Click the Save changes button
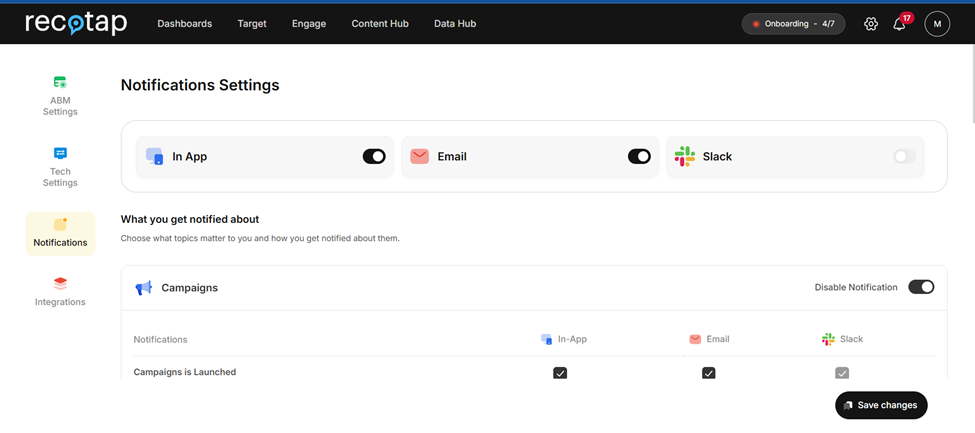975x433 pixels. pyautogui.click(x=881, y=405)
